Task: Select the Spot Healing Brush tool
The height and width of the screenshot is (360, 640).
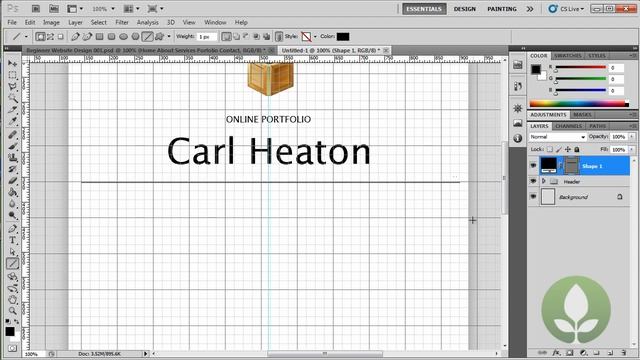Action: [x=12, y=134]
